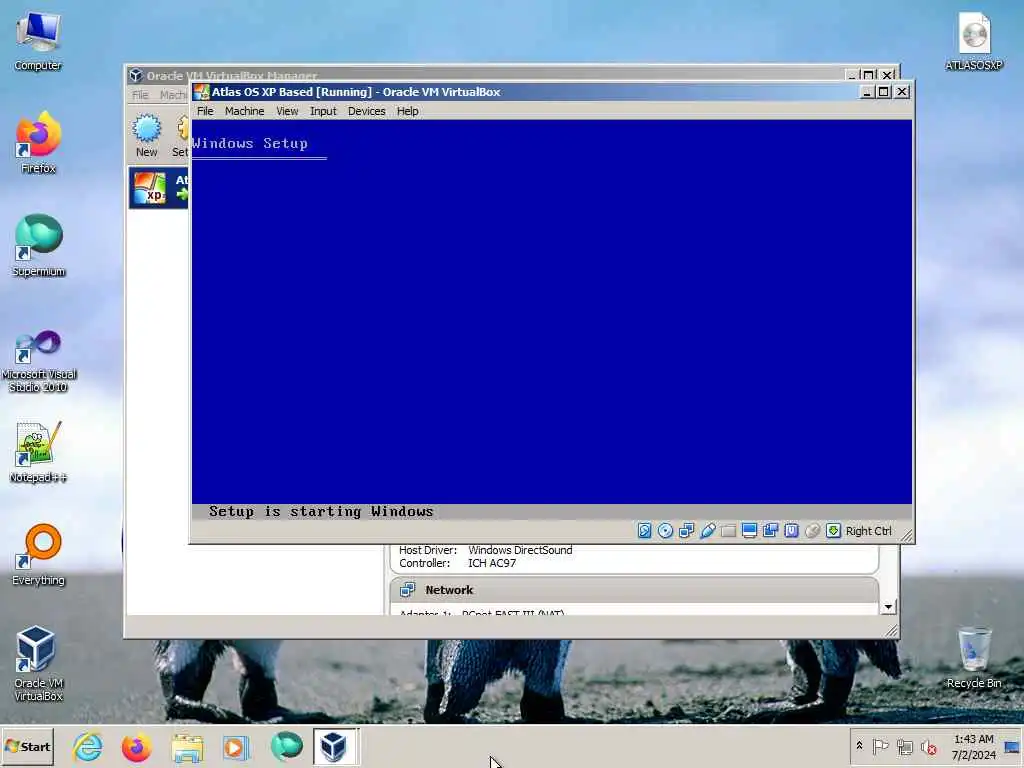Click inside the Windows Setup VM screen
This screenshot has width=1024, height=768.
pos(552,320)
